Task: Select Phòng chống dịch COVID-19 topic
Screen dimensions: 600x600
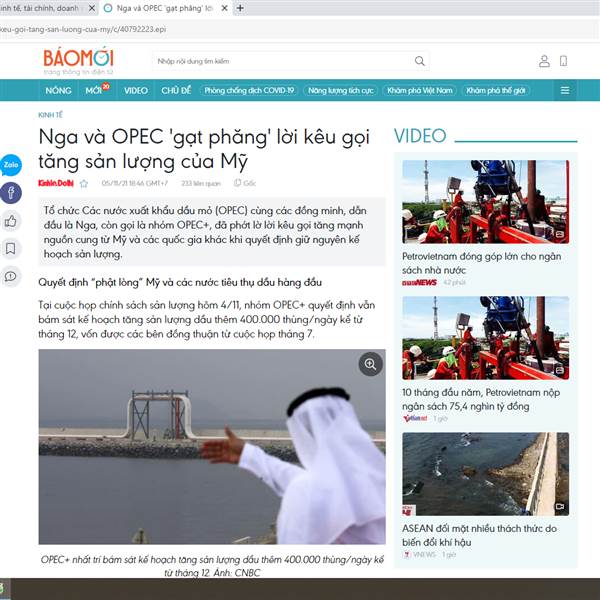Action: (x=249, y=91)
